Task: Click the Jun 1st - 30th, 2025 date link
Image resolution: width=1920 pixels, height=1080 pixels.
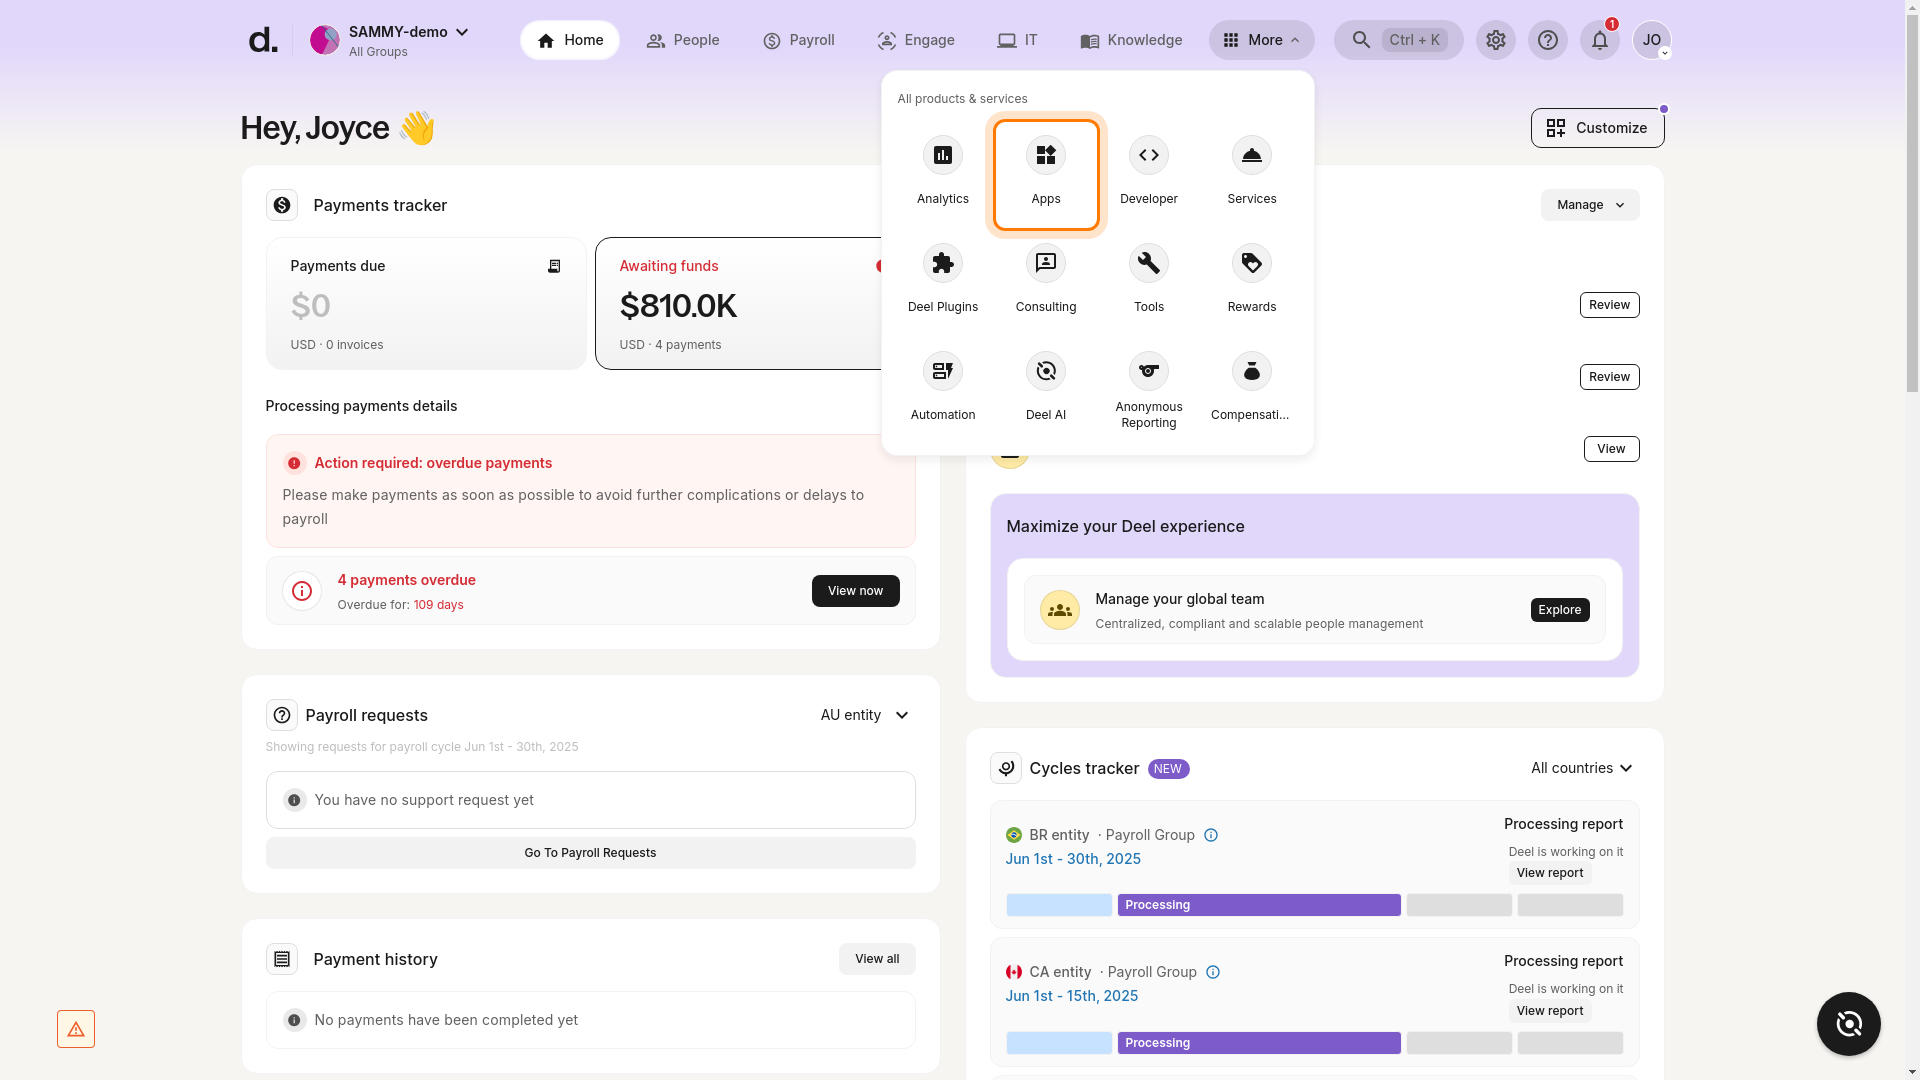Action: [1073, 859]
